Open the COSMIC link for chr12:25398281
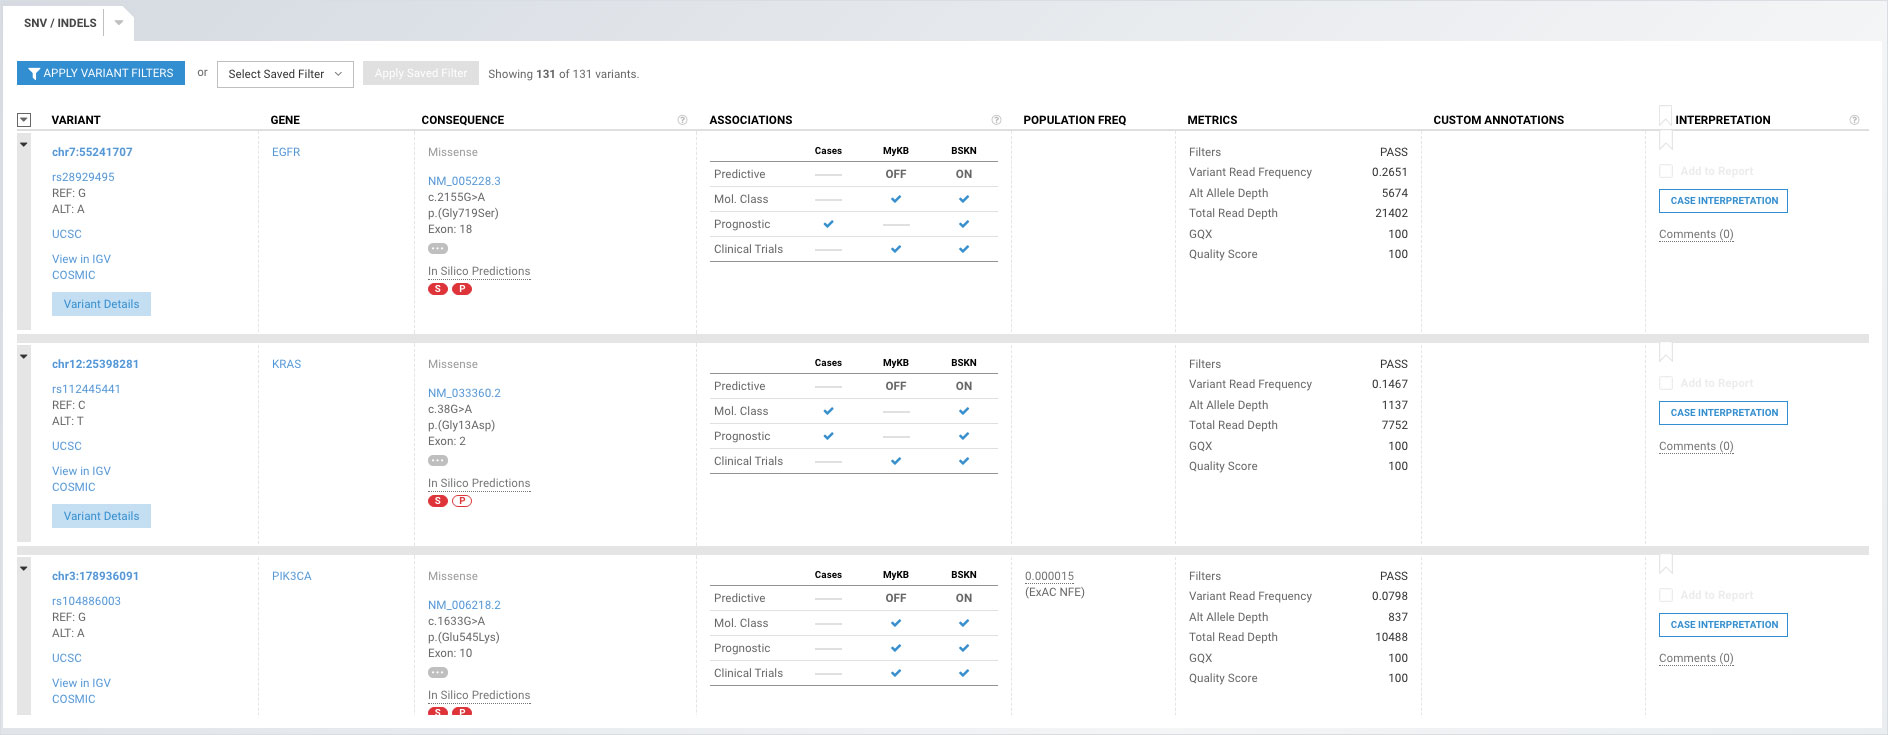The width and height of the screenshot is (1888, 735). 74,487
